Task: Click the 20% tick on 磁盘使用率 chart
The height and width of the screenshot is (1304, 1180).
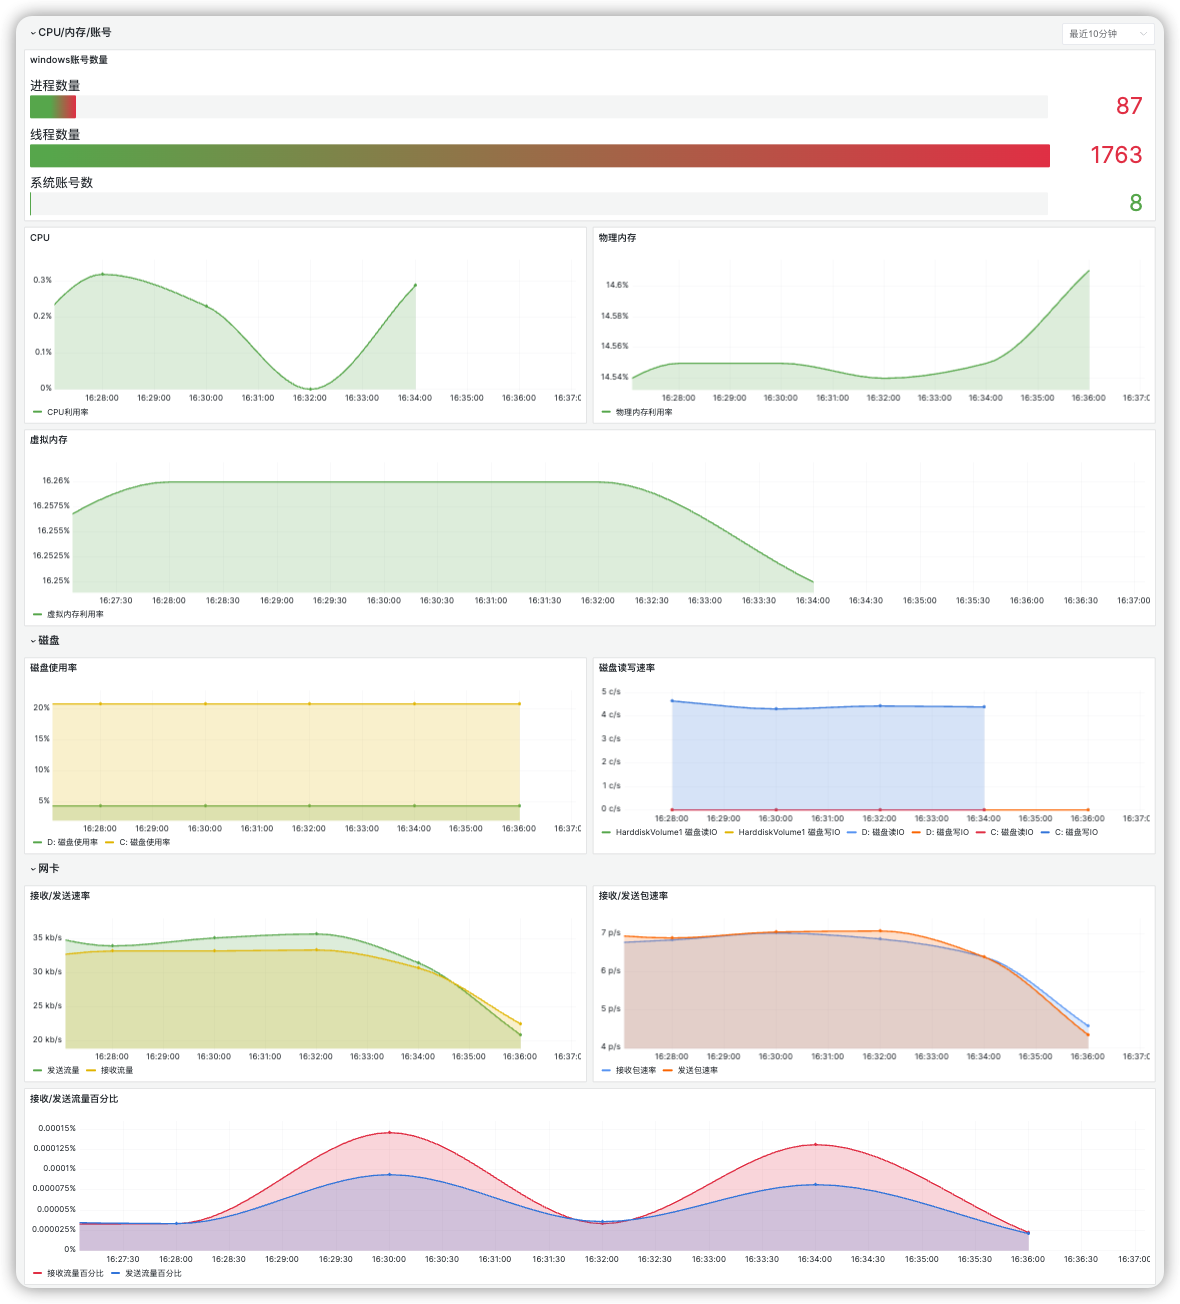Action: [41, 707]
